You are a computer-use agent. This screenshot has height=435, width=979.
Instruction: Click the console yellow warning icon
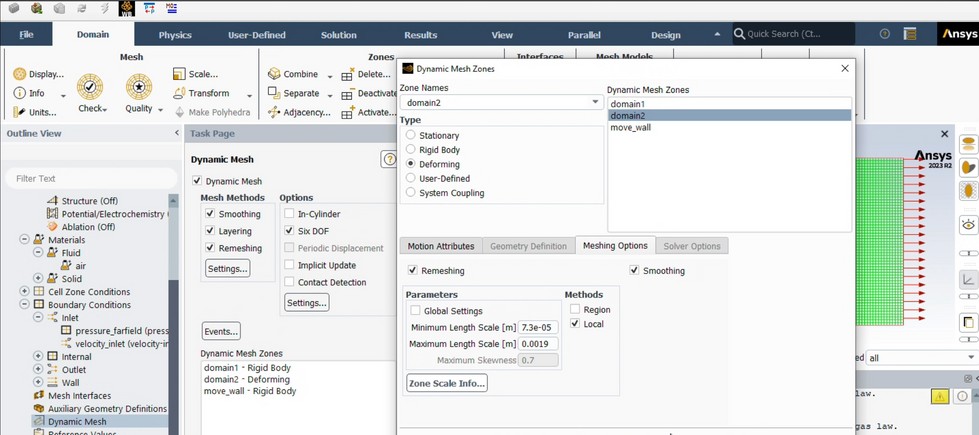coord(940,396)
